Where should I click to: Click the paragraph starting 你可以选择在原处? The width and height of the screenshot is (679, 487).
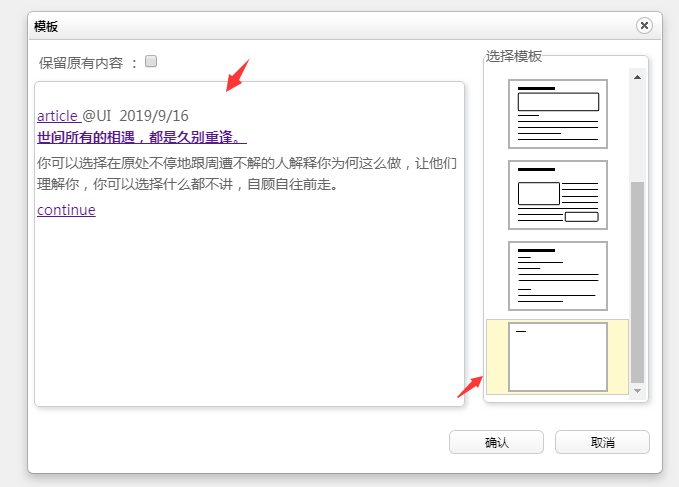[247, 174]
